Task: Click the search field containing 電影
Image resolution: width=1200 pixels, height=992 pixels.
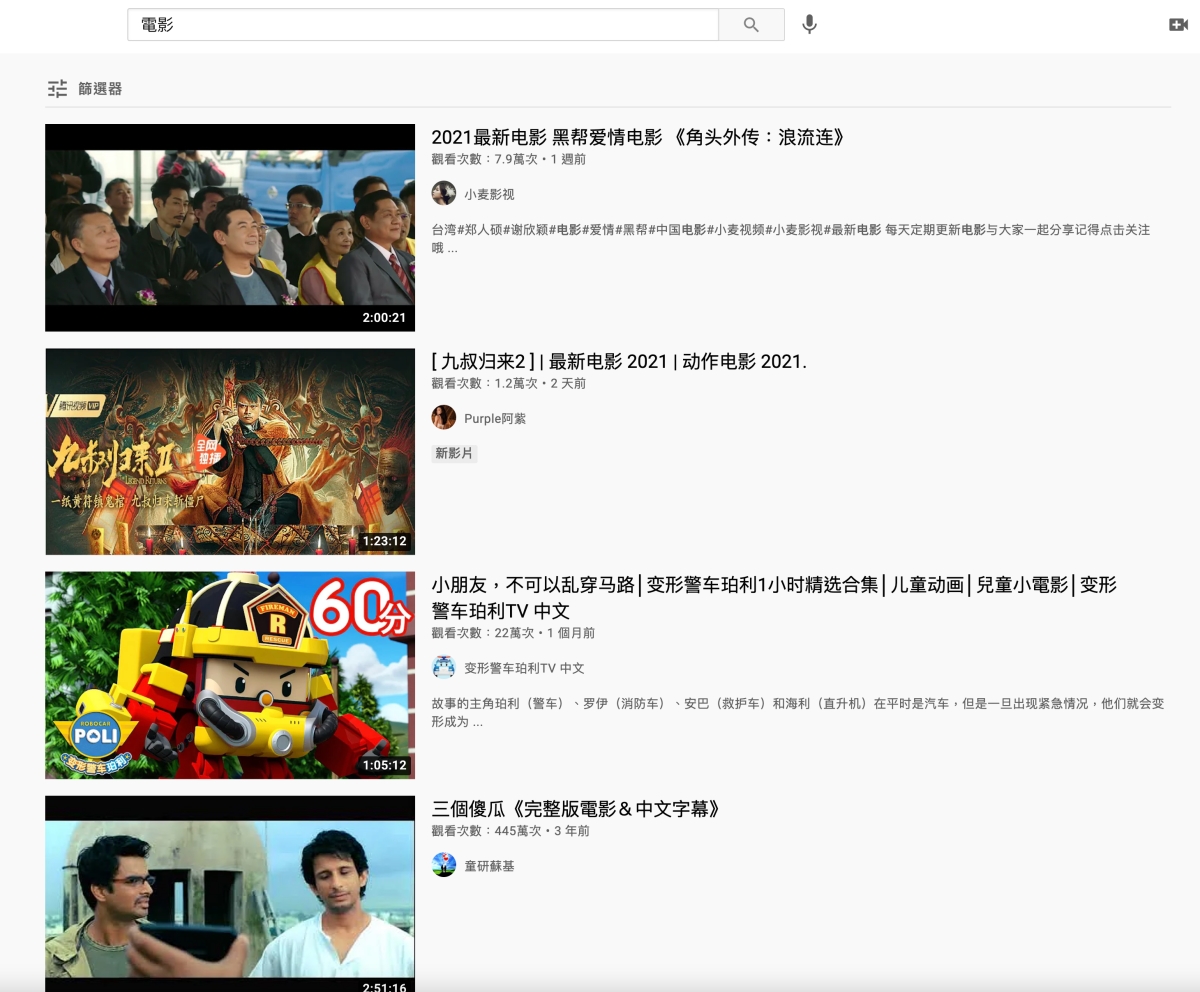Action: pos(423,25)
